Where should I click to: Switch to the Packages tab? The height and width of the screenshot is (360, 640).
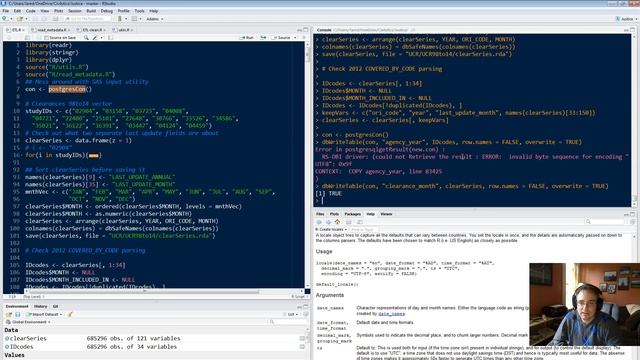[x=353, y=214]
